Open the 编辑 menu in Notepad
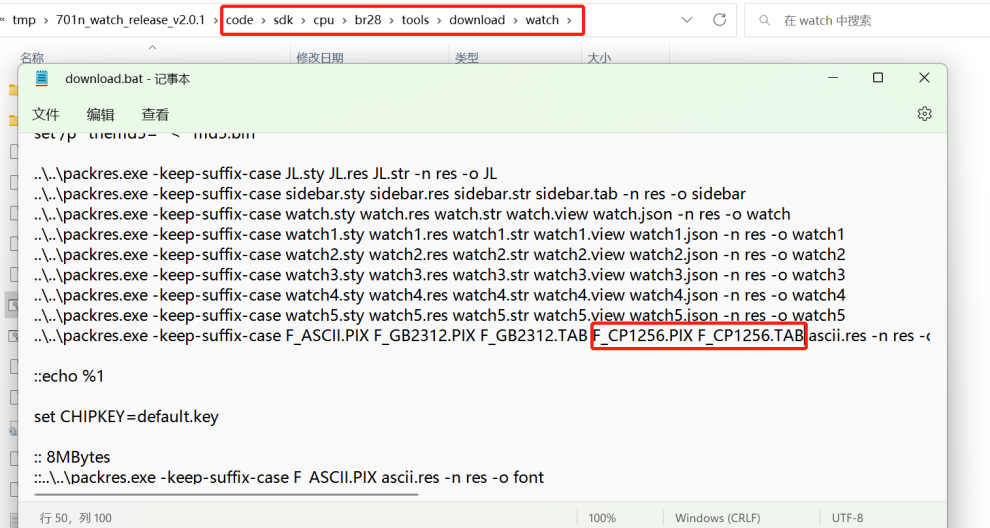990x528 pixels. click(100, 114)
